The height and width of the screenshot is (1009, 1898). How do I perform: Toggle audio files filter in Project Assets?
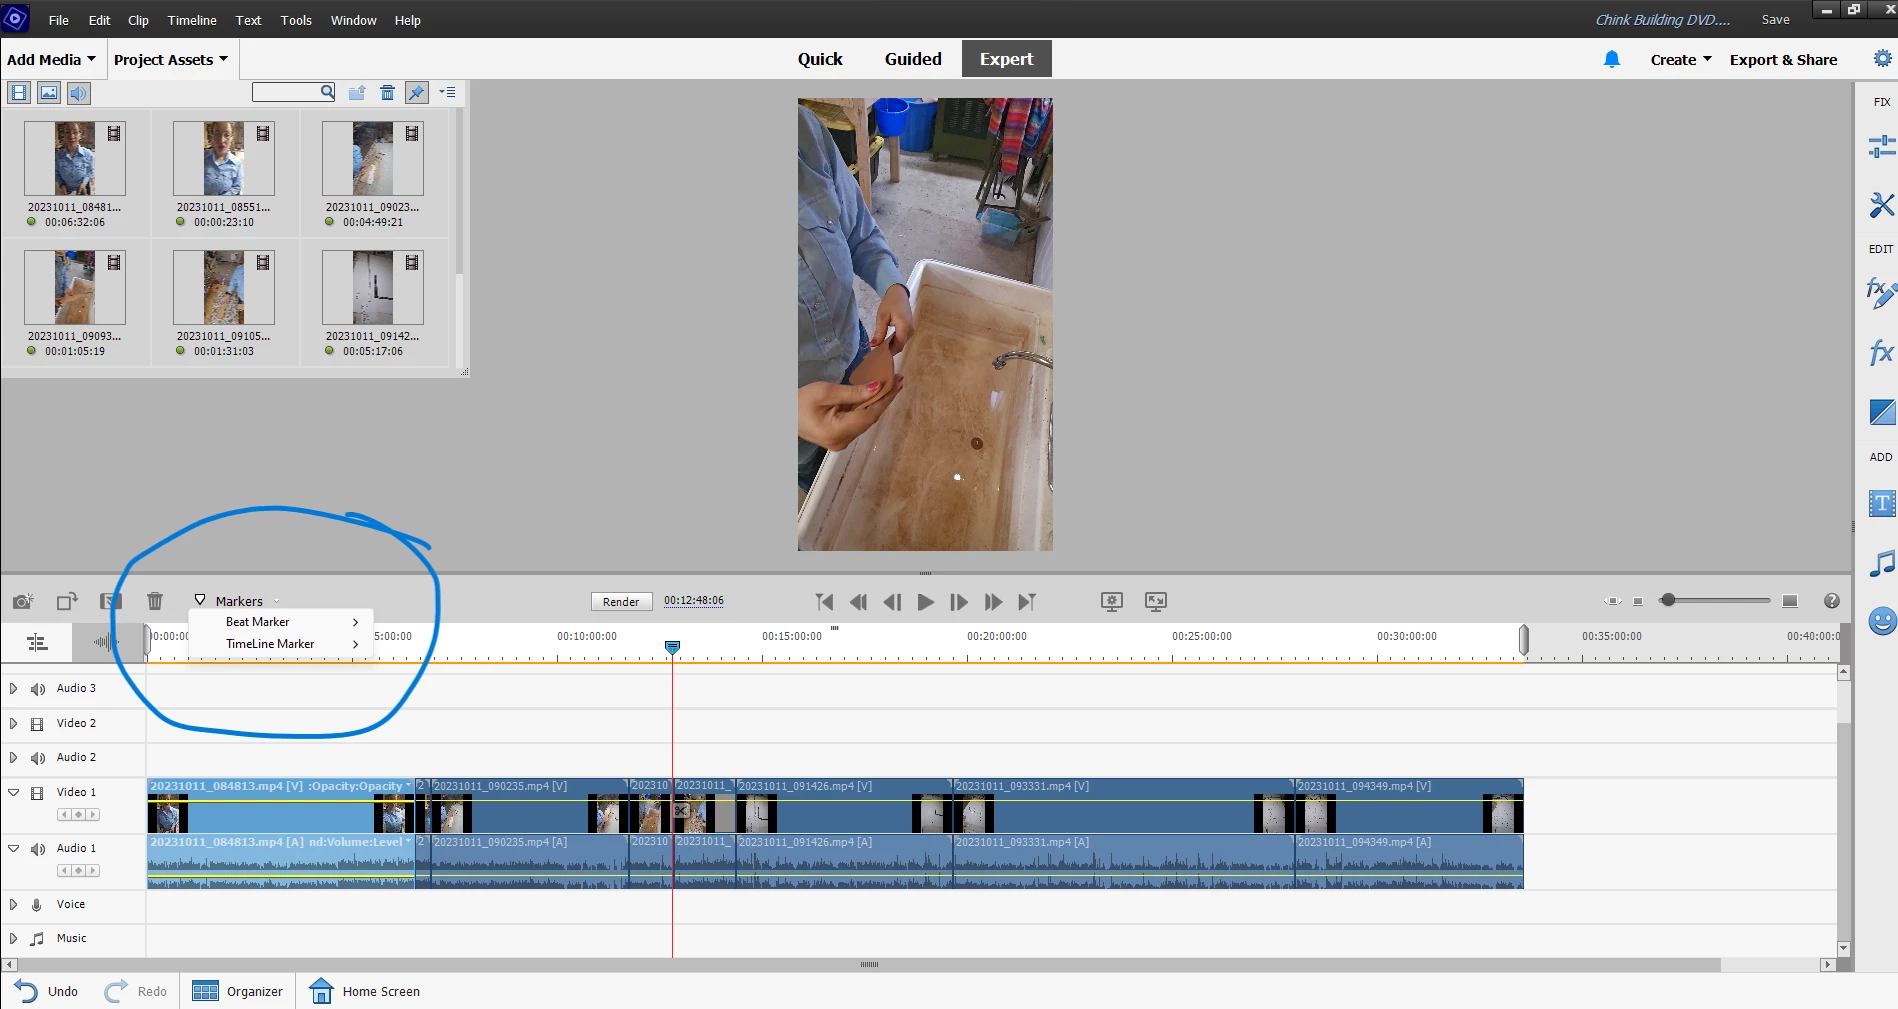79,93
